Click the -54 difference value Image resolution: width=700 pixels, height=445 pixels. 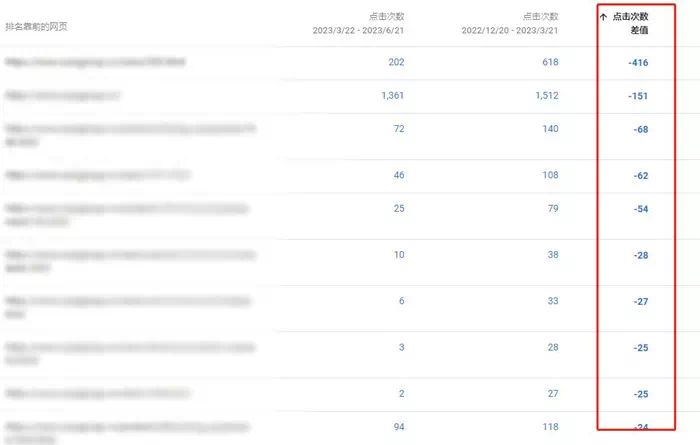(640, 209)
